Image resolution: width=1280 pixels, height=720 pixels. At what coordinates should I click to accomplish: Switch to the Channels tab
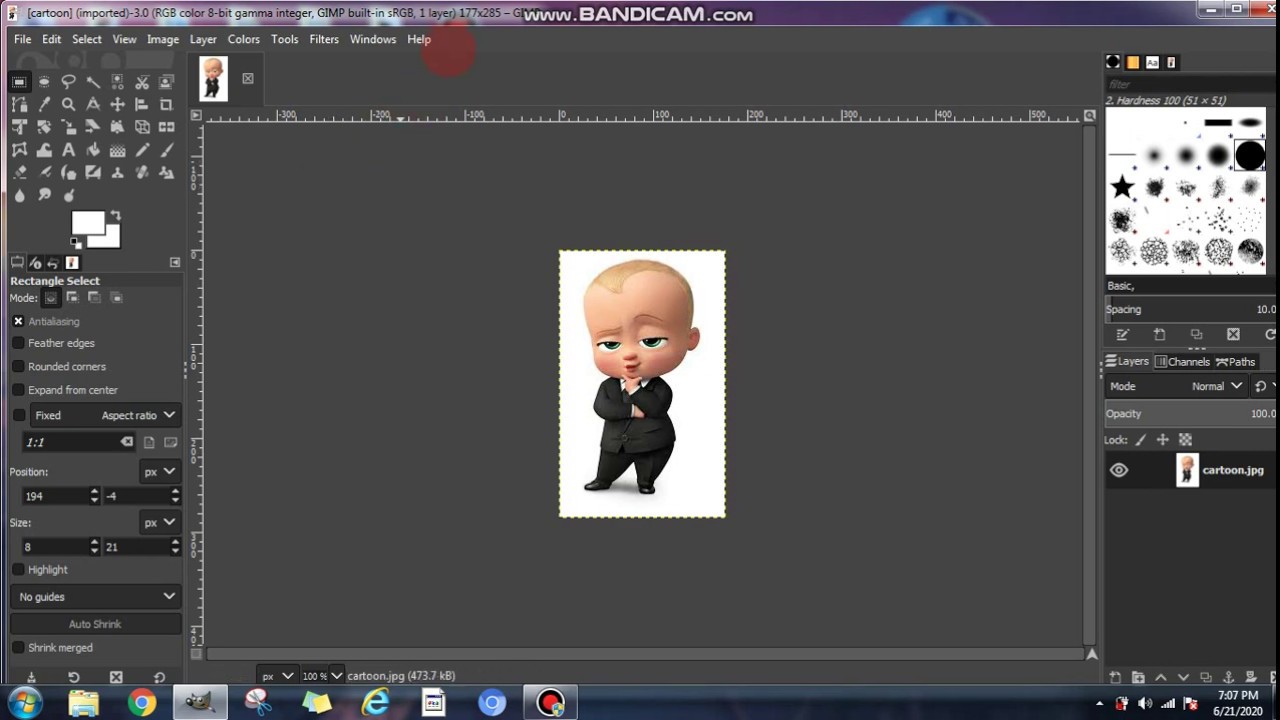coord(1183,362)
